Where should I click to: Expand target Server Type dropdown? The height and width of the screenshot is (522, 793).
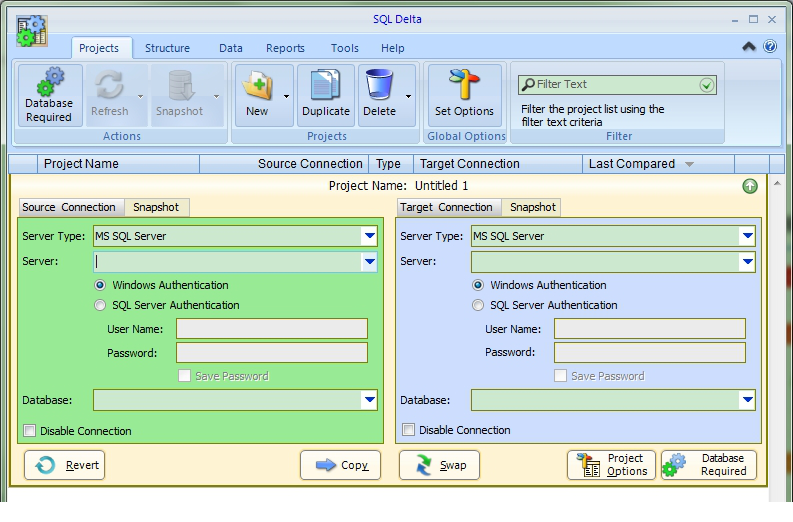coord(747,236)
